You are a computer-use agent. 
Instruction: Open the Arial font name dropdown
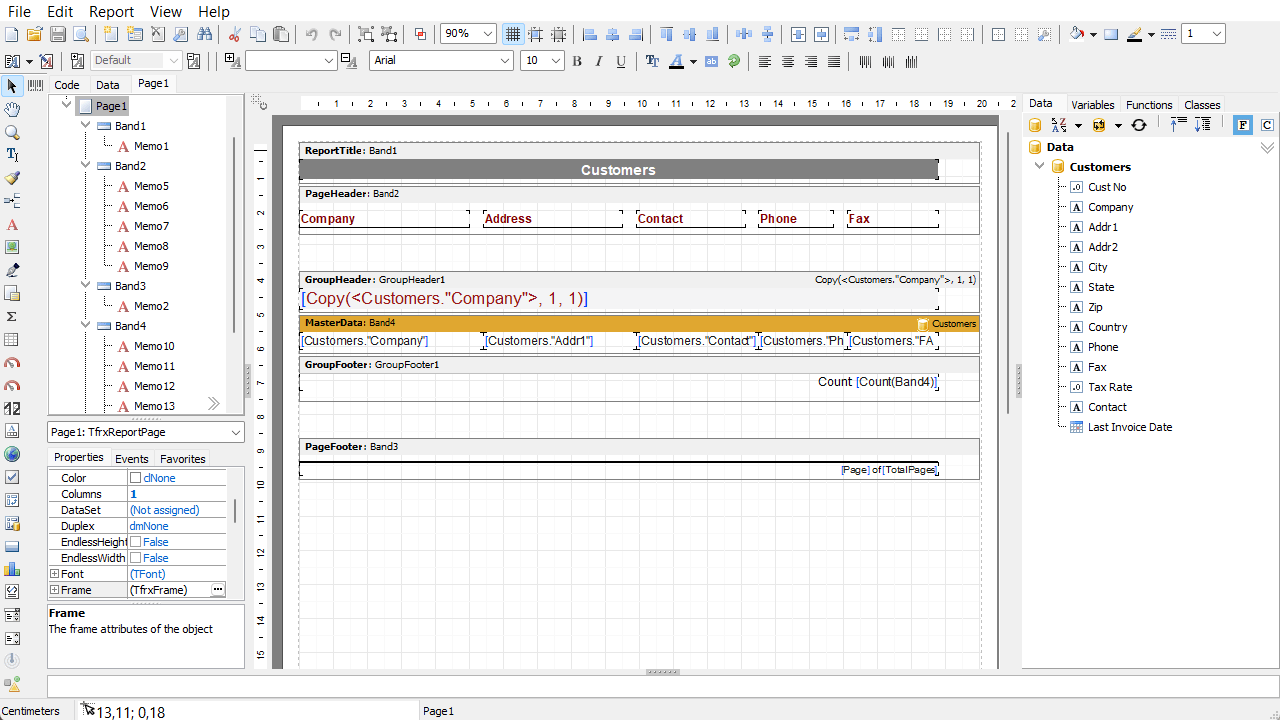pos(505,61)
